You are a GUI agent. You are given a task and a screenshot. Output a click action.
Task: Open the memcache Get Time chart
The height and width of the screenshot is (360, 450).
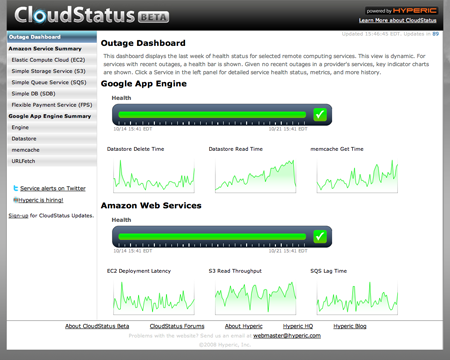point(357,175)
